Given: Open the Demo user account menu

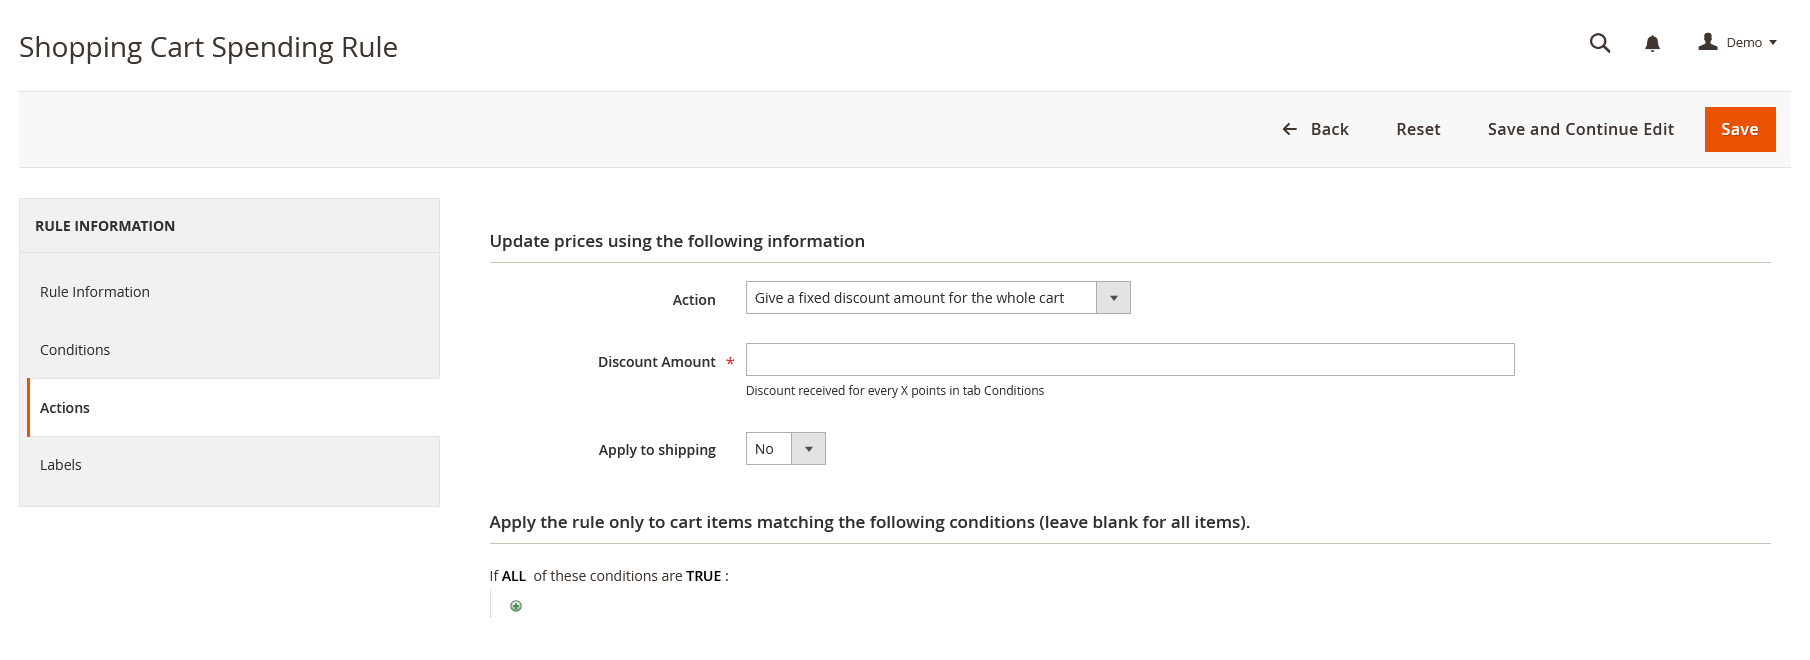Looking at the screenshot, I should coord(1737,43).
